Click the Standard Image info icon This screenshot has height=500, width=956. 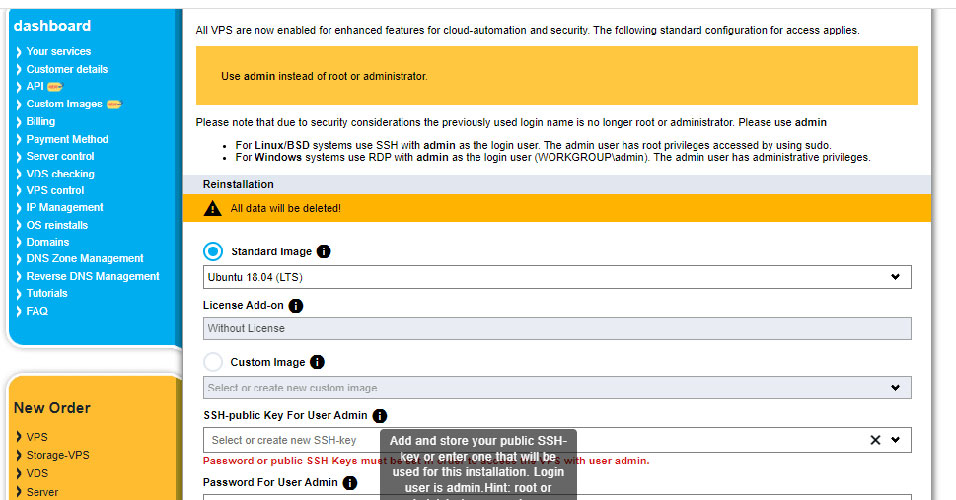coord(324,251)
